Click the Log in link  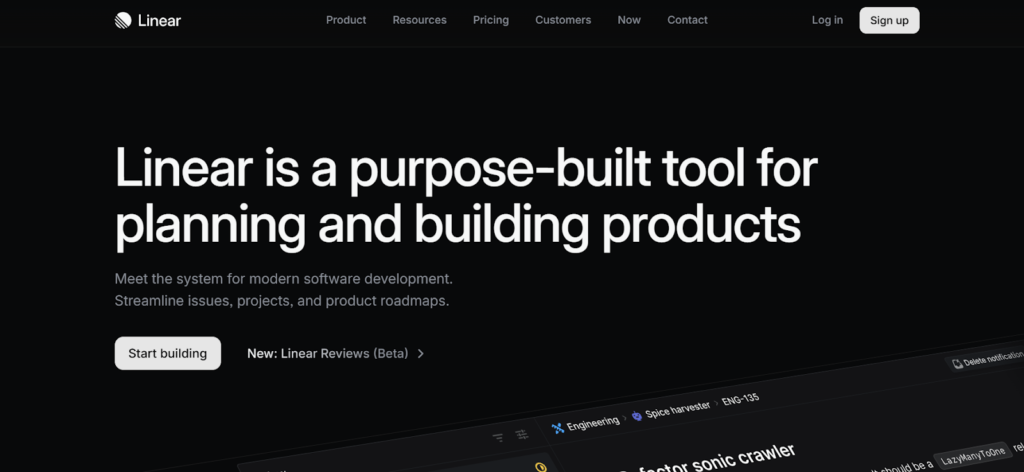(827, 20)
